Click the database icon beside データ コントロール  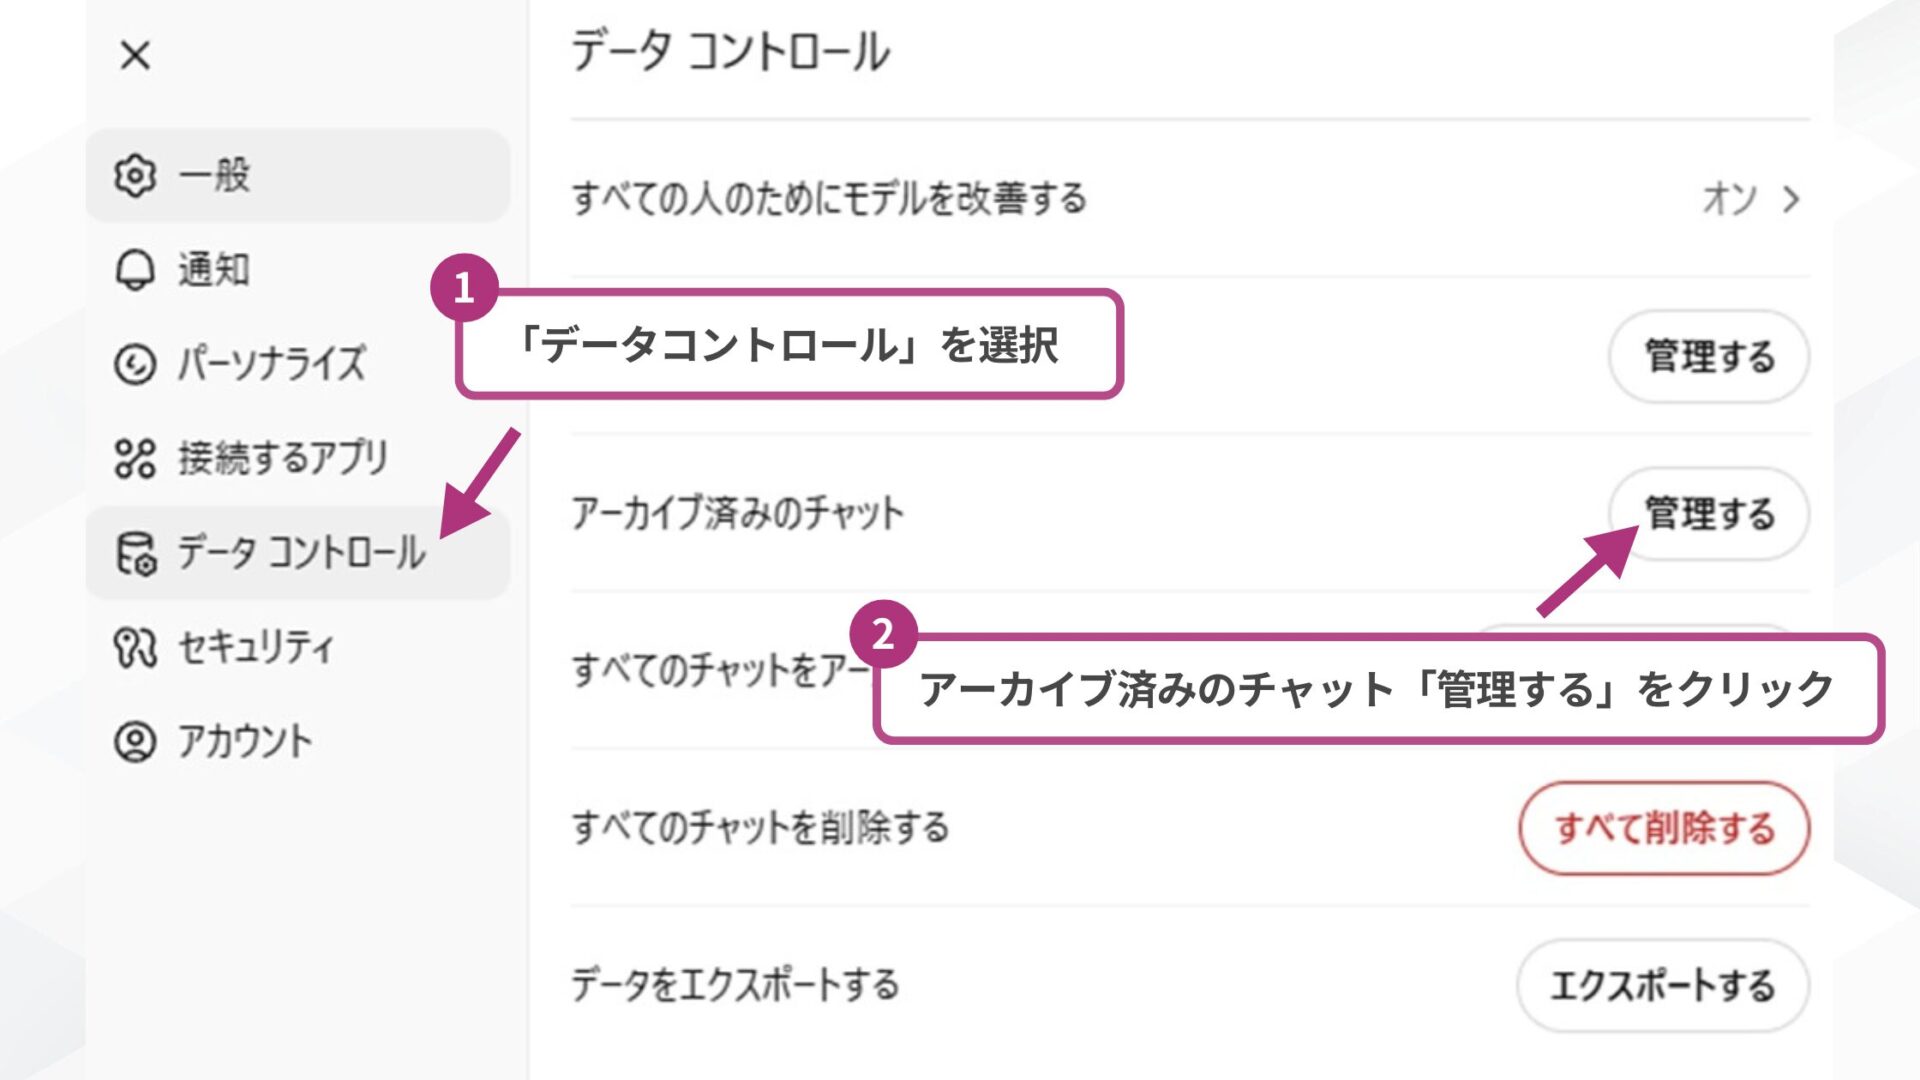tap(138, 553)
